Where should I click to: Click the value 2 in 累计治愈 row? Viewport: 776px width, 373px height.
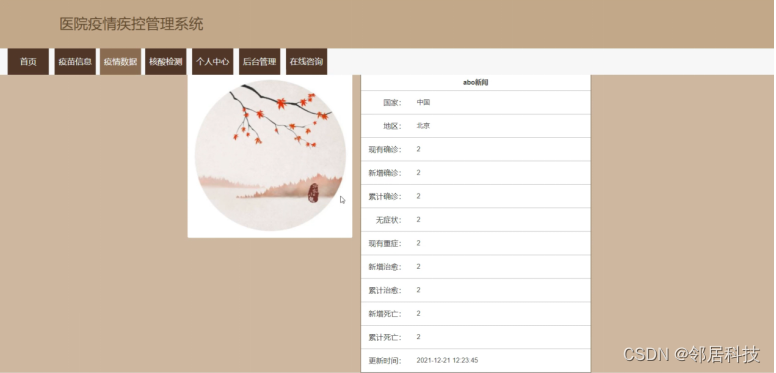tap(419, 290)
